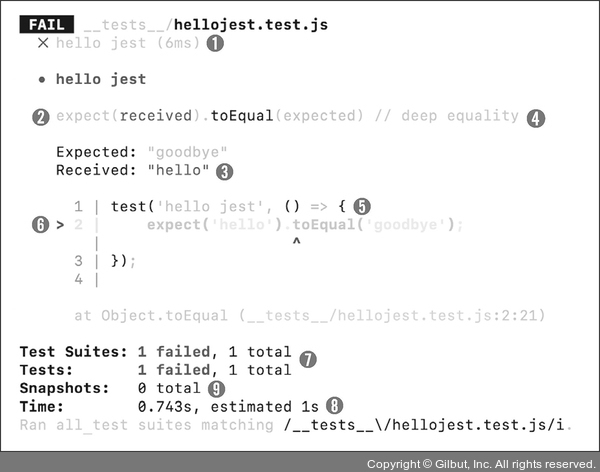The width and height of the screenshot is (600, 472).
Task: Select callout 7 beside Test Suites summary
Action: coord(308,357)
